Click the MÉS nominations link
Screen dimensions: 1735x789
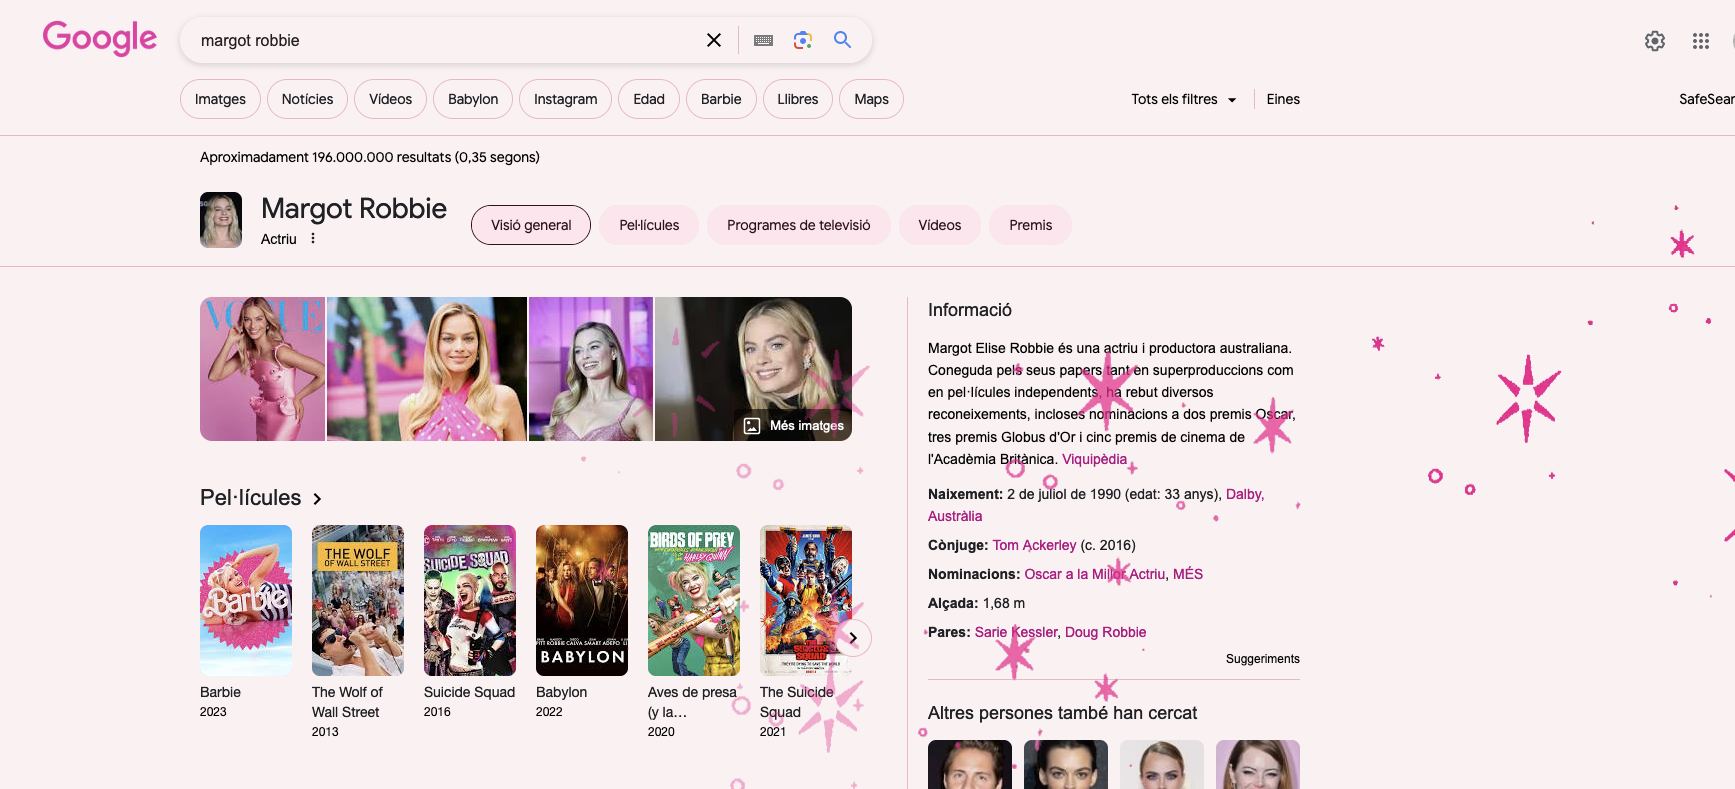pos(1188,574)
